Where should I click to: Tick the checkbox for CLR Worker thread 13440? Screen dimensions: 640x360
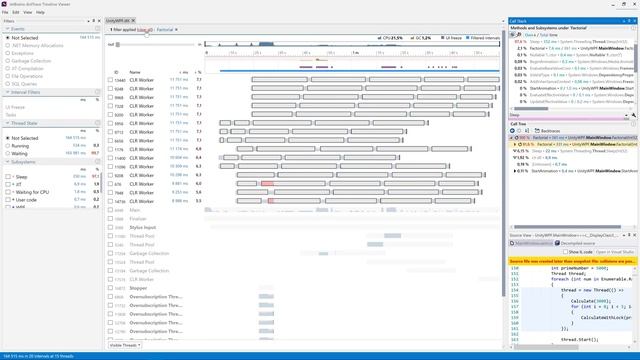110,80
